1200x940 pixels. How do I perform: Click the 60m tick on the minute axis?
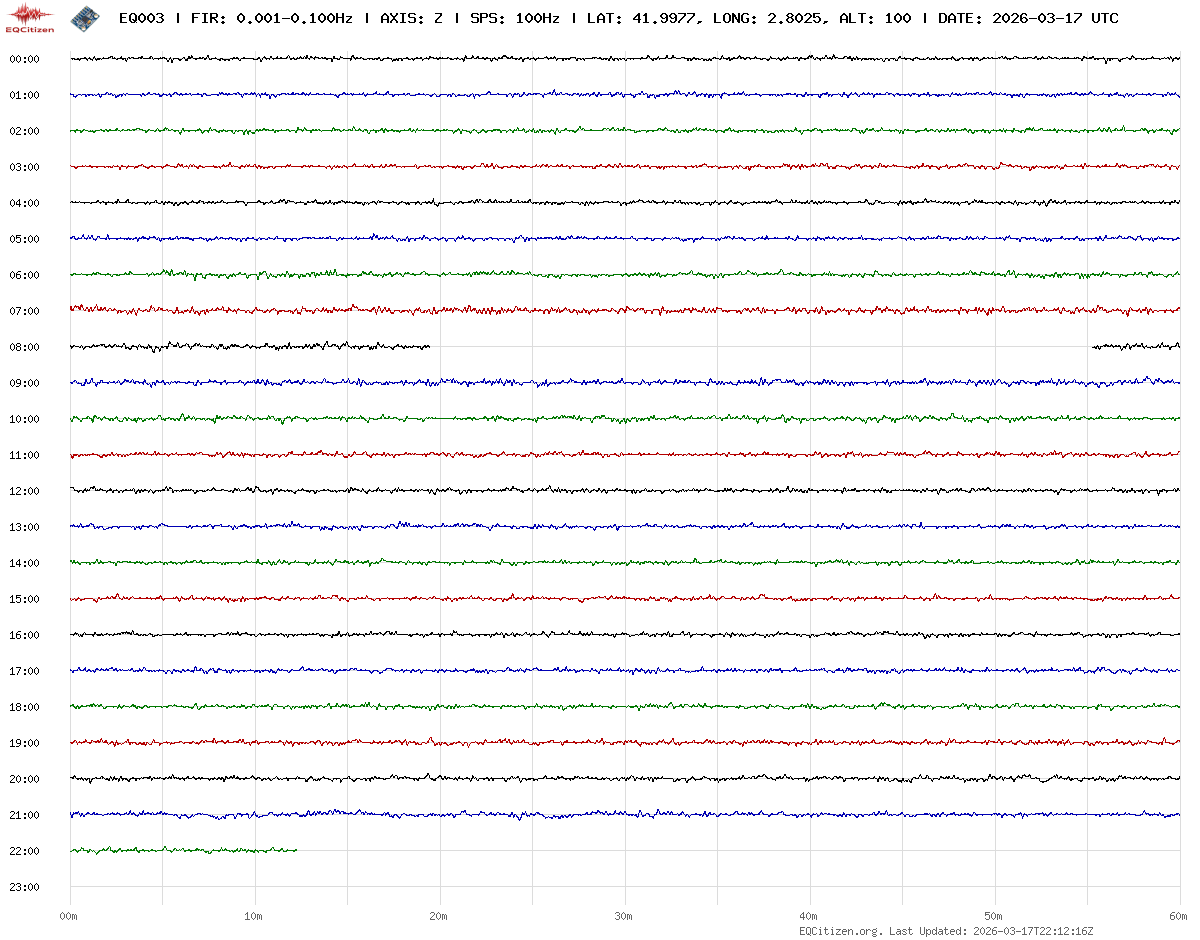tap(1179, 916)
